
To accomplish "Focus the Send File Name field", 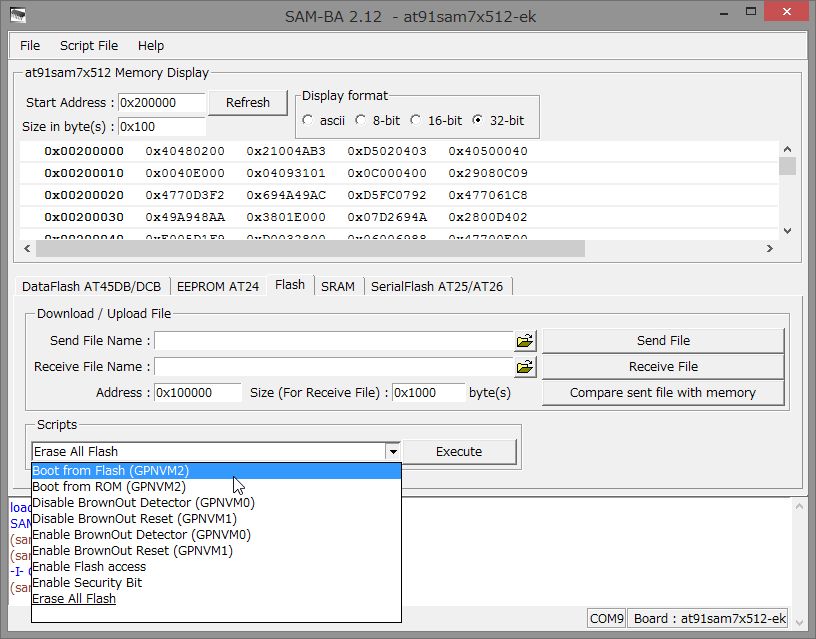I will (x=334, y=341).
